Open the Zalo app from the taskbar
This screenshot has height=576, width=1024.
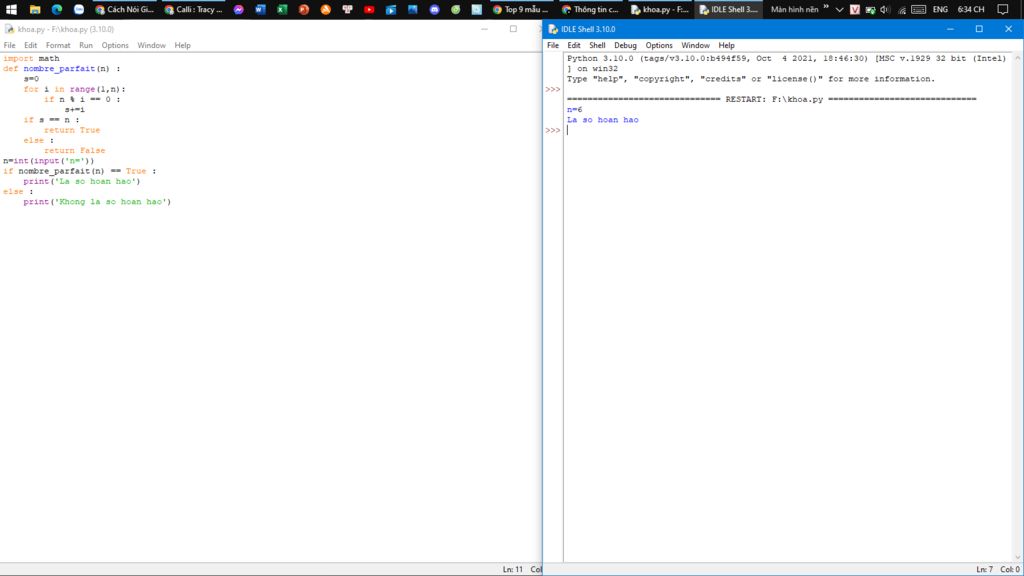pos(78,9)
